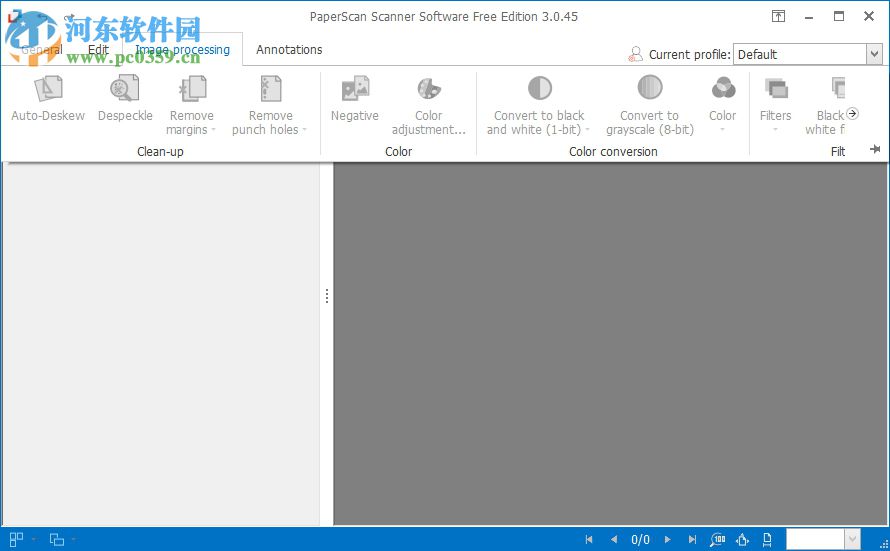Go to the previous page
This screenshot has width=890, height=551.
(x=614, y=539)
